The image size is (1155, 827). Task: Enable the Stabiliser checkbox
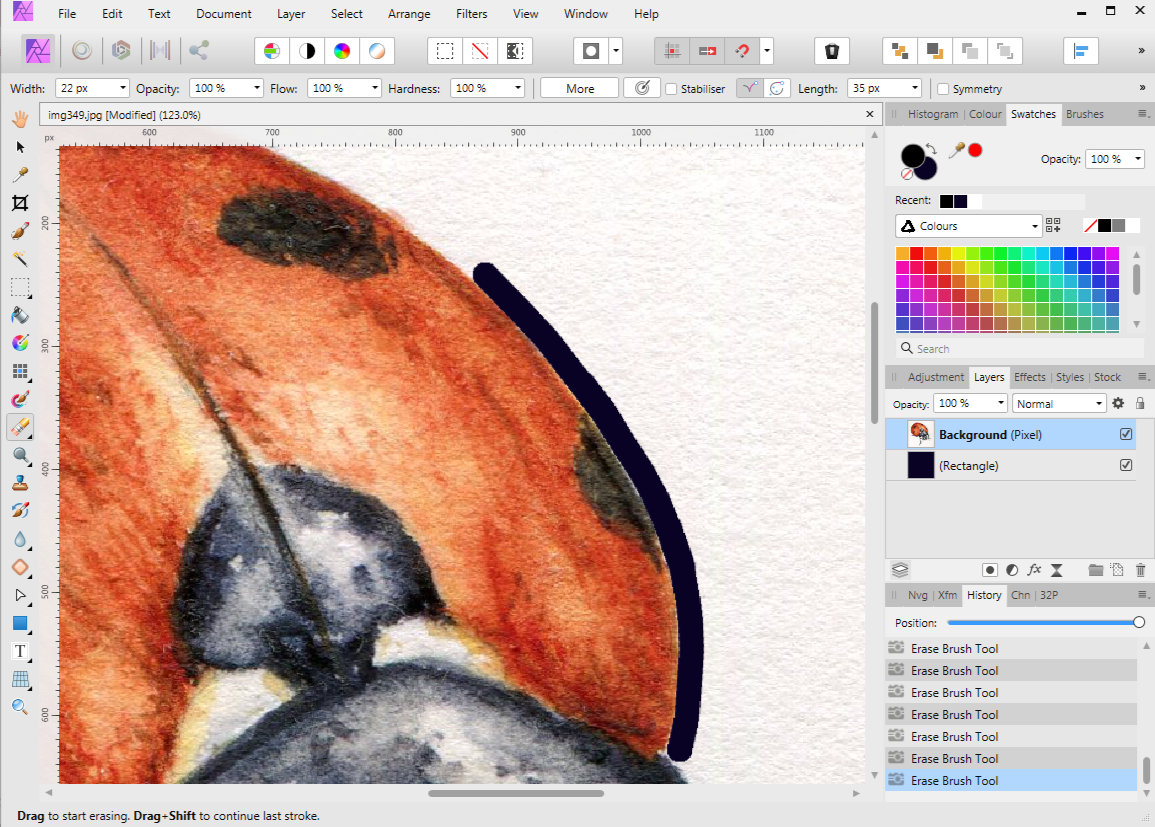[671, 88]
